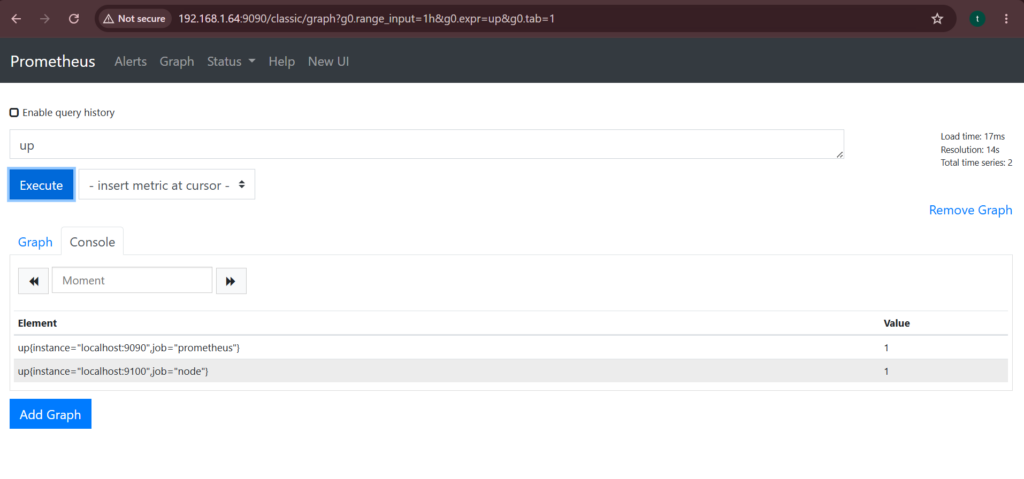This screenshot has width=1024, height=479.
Task: Click the value 1 in the prometheus row
Action: 886,348
